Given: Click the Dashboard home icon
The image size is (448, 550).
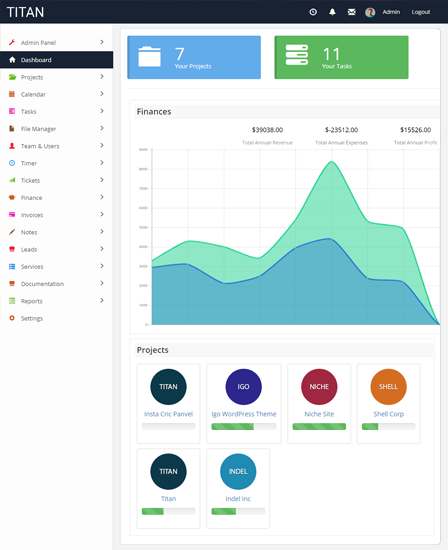Looking at the screenshot, I should click(12, 60).
